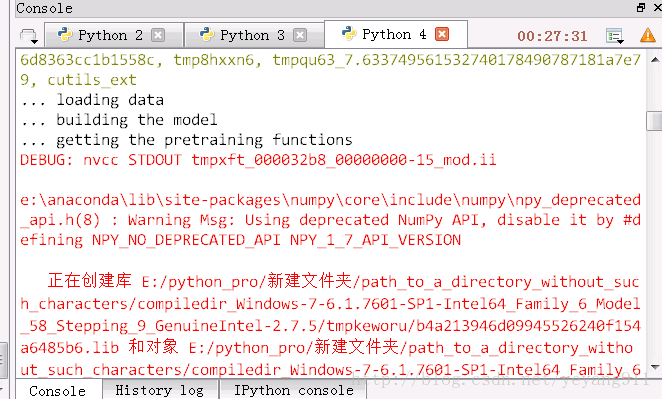Close the Python 4 tab with red X
662x399 pixels.
click(442, 34)
